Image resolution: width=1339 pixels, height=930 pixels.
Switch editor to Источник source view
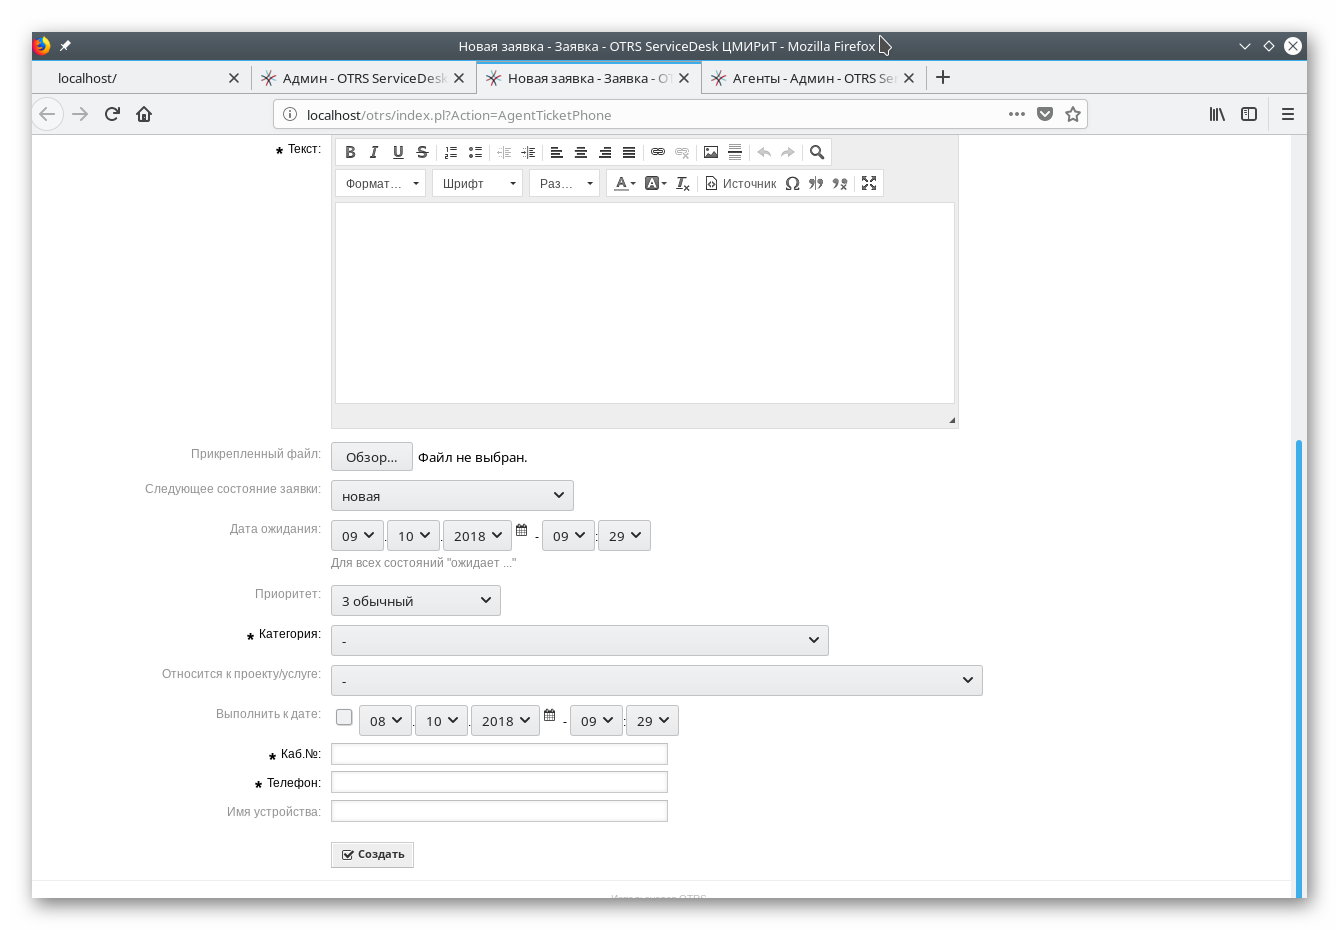pos(741,183)
